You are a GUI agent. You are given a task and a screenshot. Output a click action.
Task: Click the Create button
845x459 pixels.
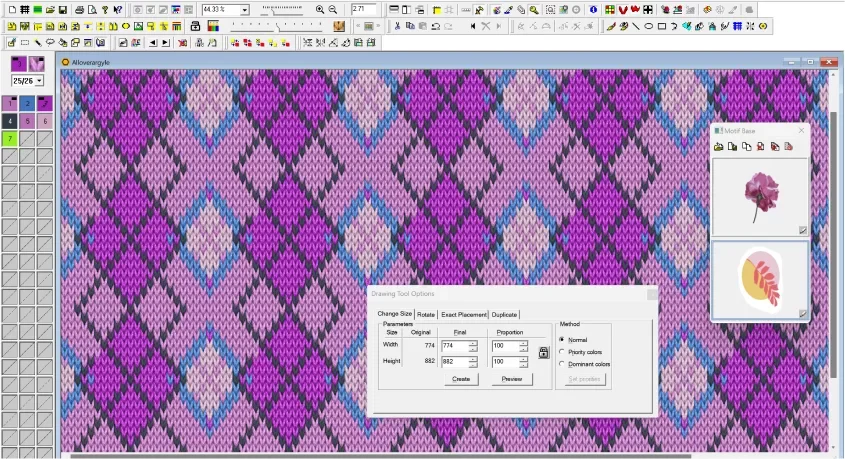[461, 379]
